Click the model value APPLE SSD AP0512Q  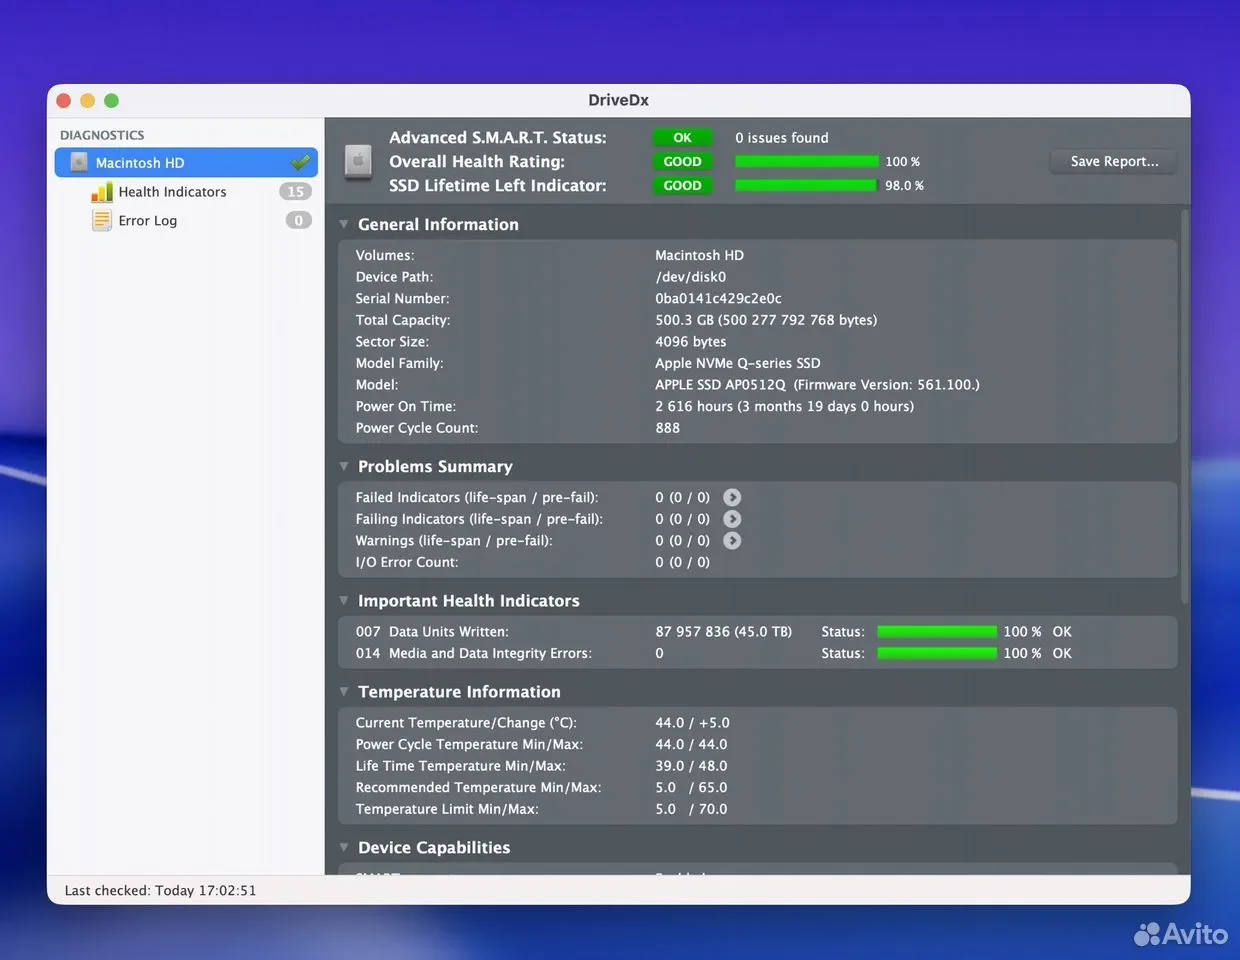click(x=720, y=385)
